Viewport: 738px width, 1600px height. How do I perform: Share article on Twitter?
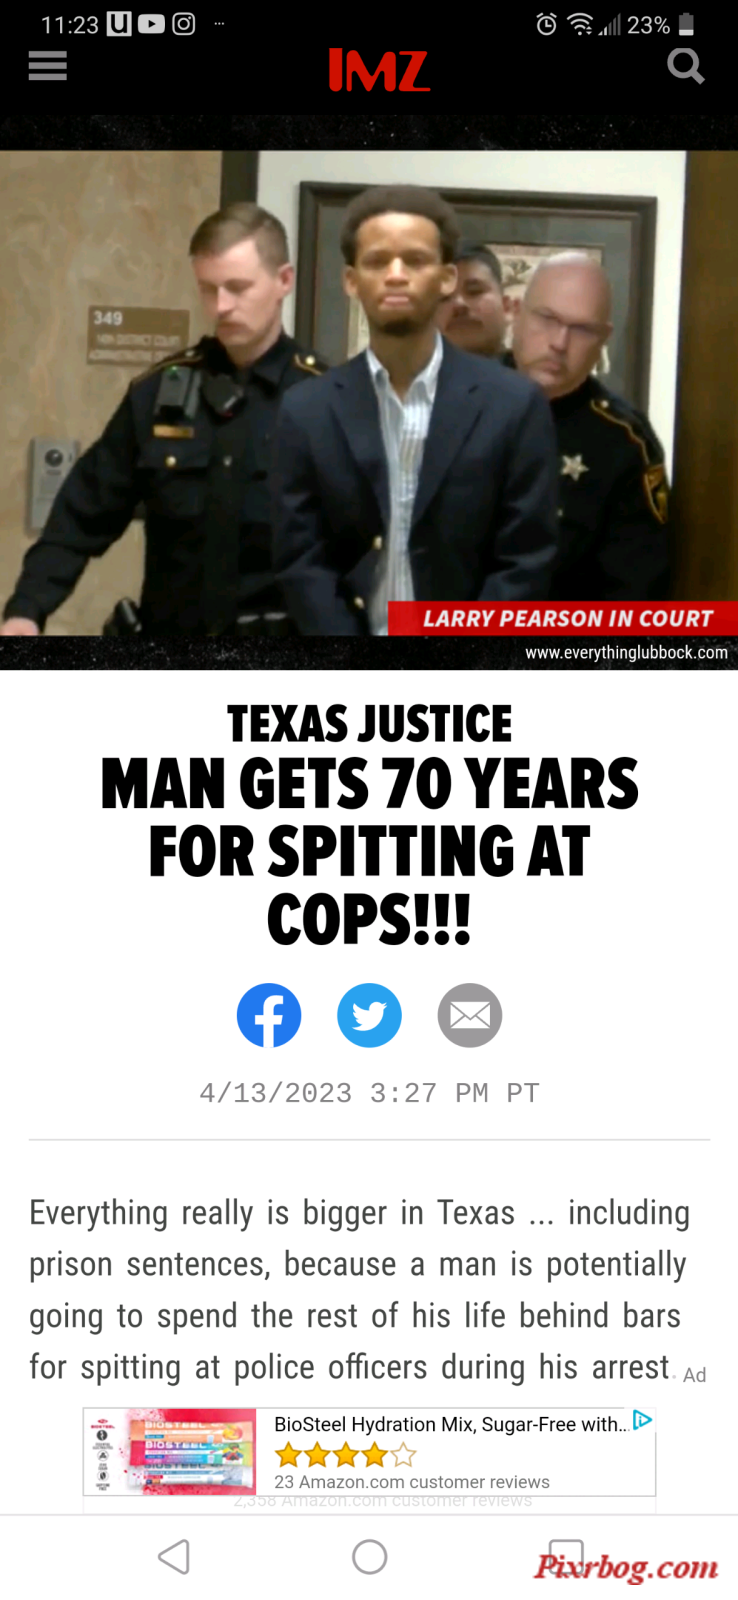click(369, 1015)
